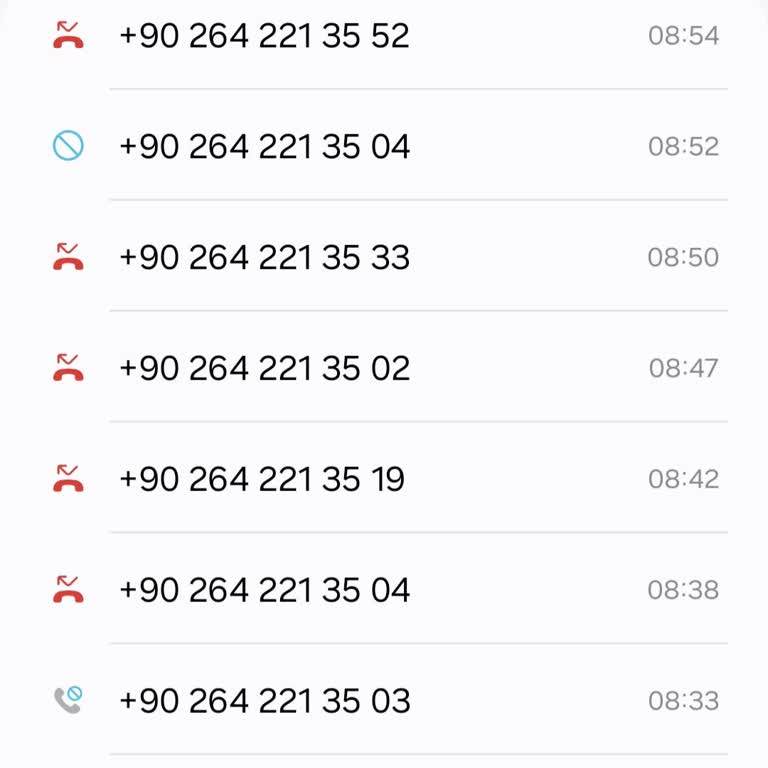
Task: Tap the 08:42 call time
Action: [x=683, y=480]
